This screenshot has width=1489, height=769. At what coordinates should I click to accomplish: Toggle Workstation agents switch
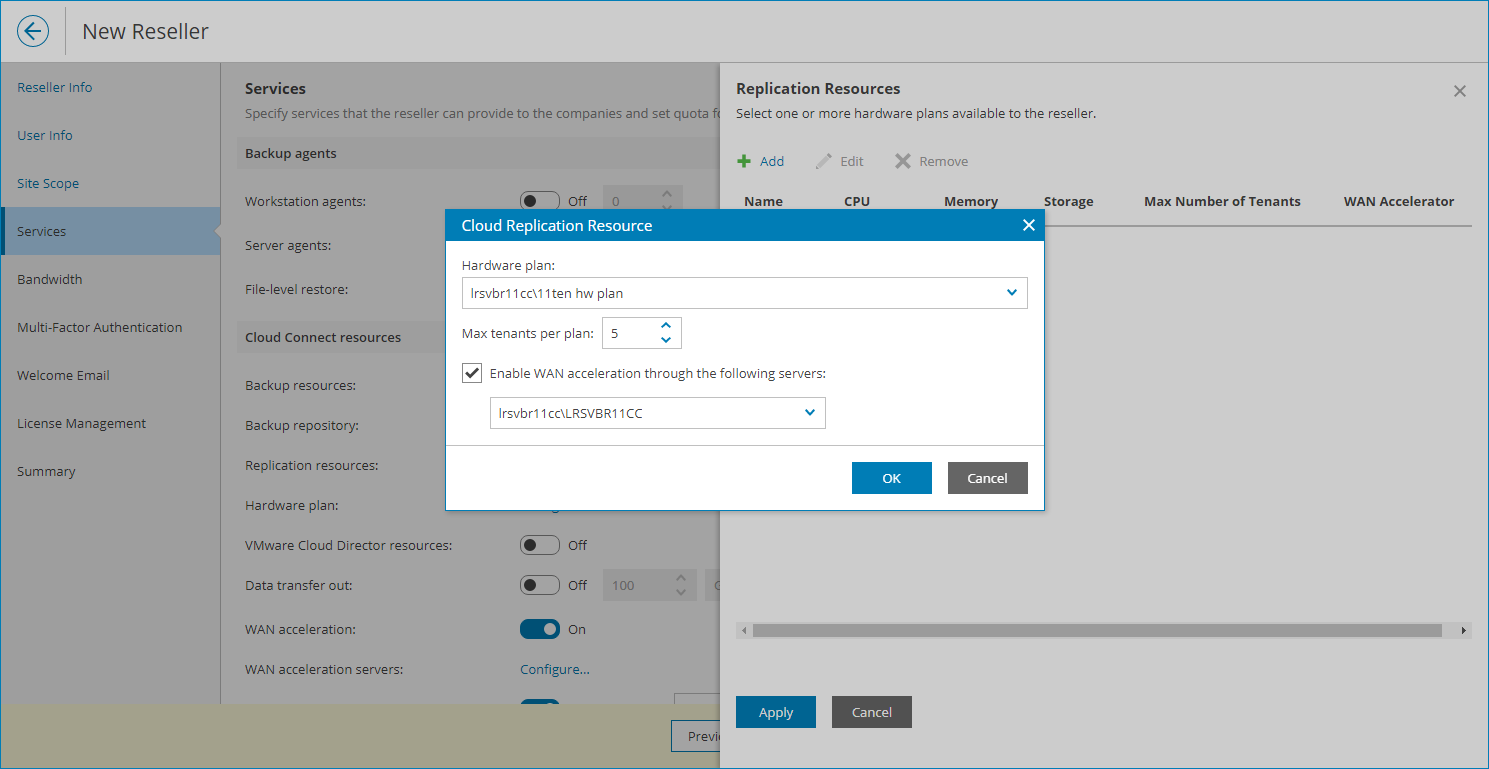(540, 201)
